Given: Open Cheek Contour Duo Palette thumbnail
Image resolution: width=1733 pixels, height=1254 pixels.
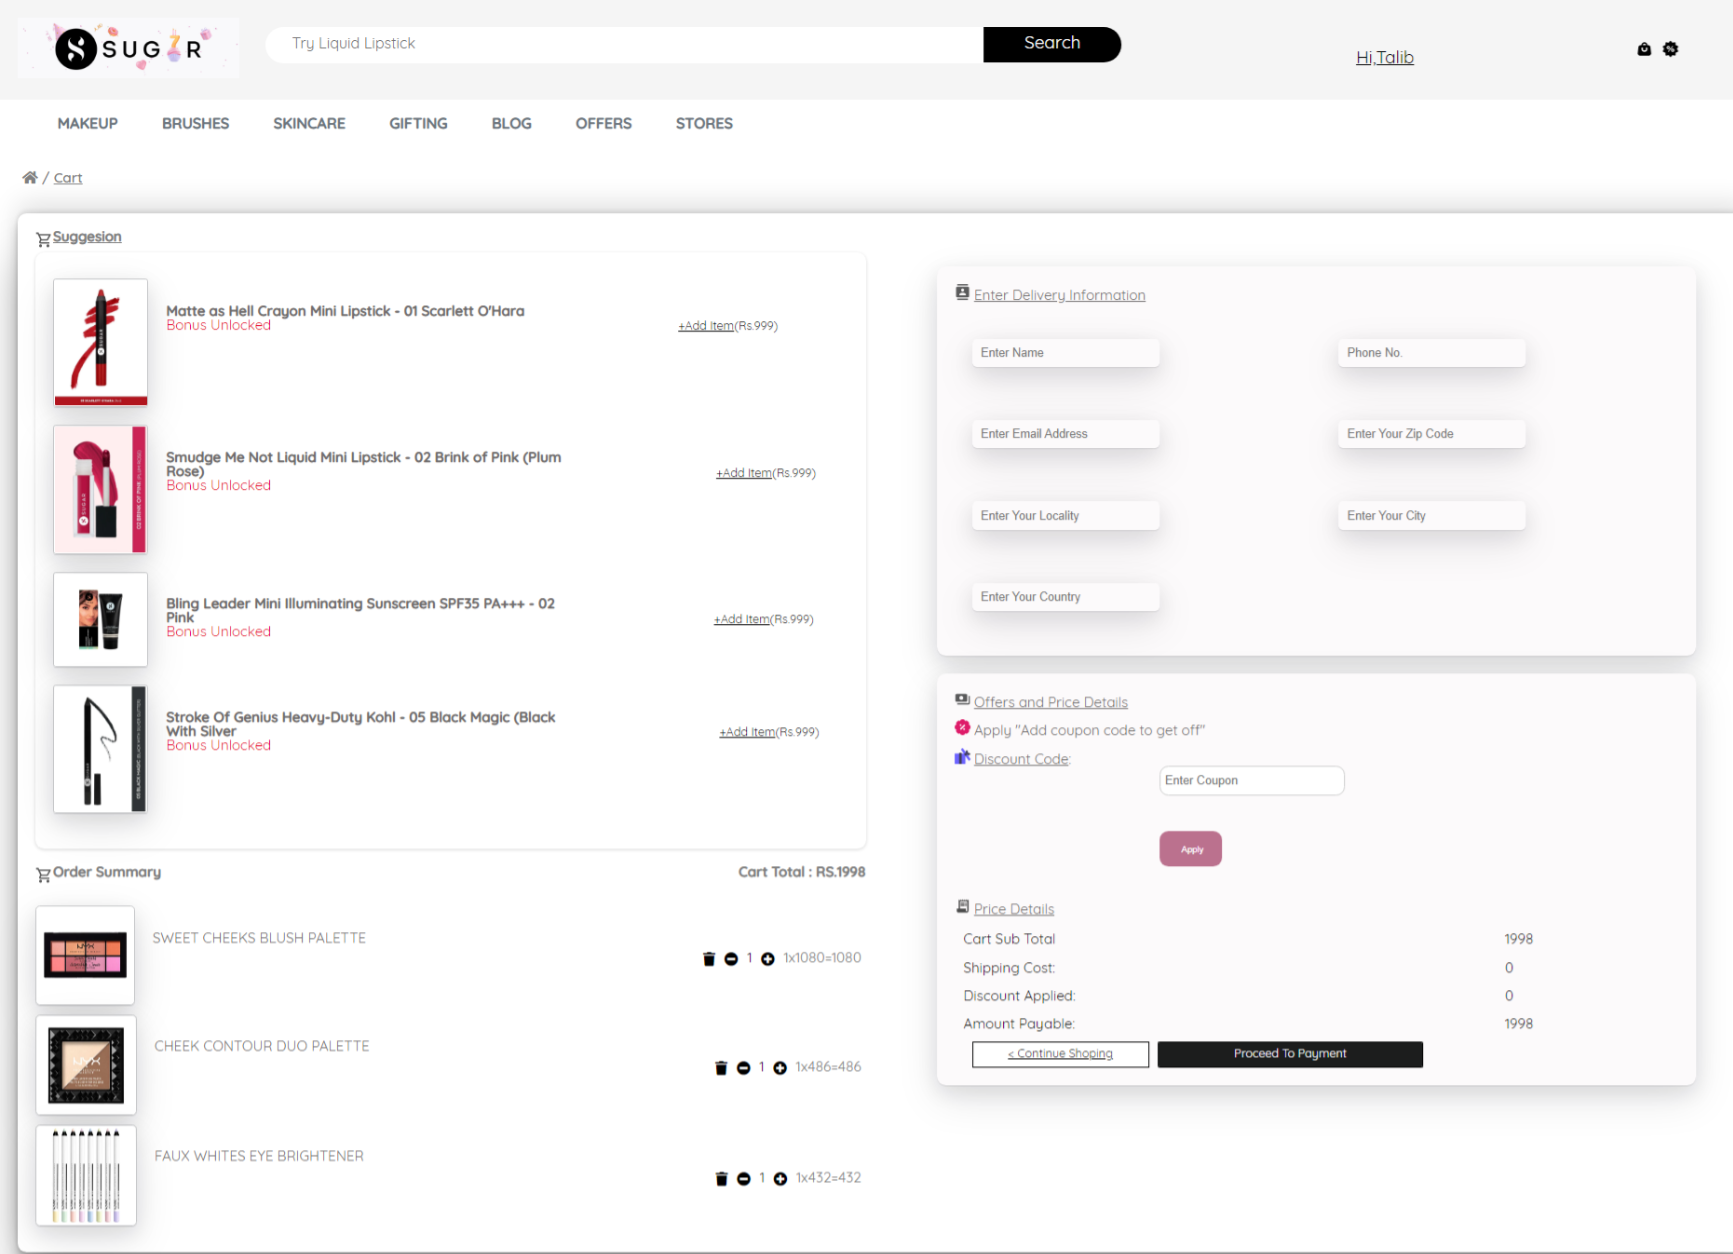Looking at the screenshot, I should pyautogui.click(x=86, y=1065).
